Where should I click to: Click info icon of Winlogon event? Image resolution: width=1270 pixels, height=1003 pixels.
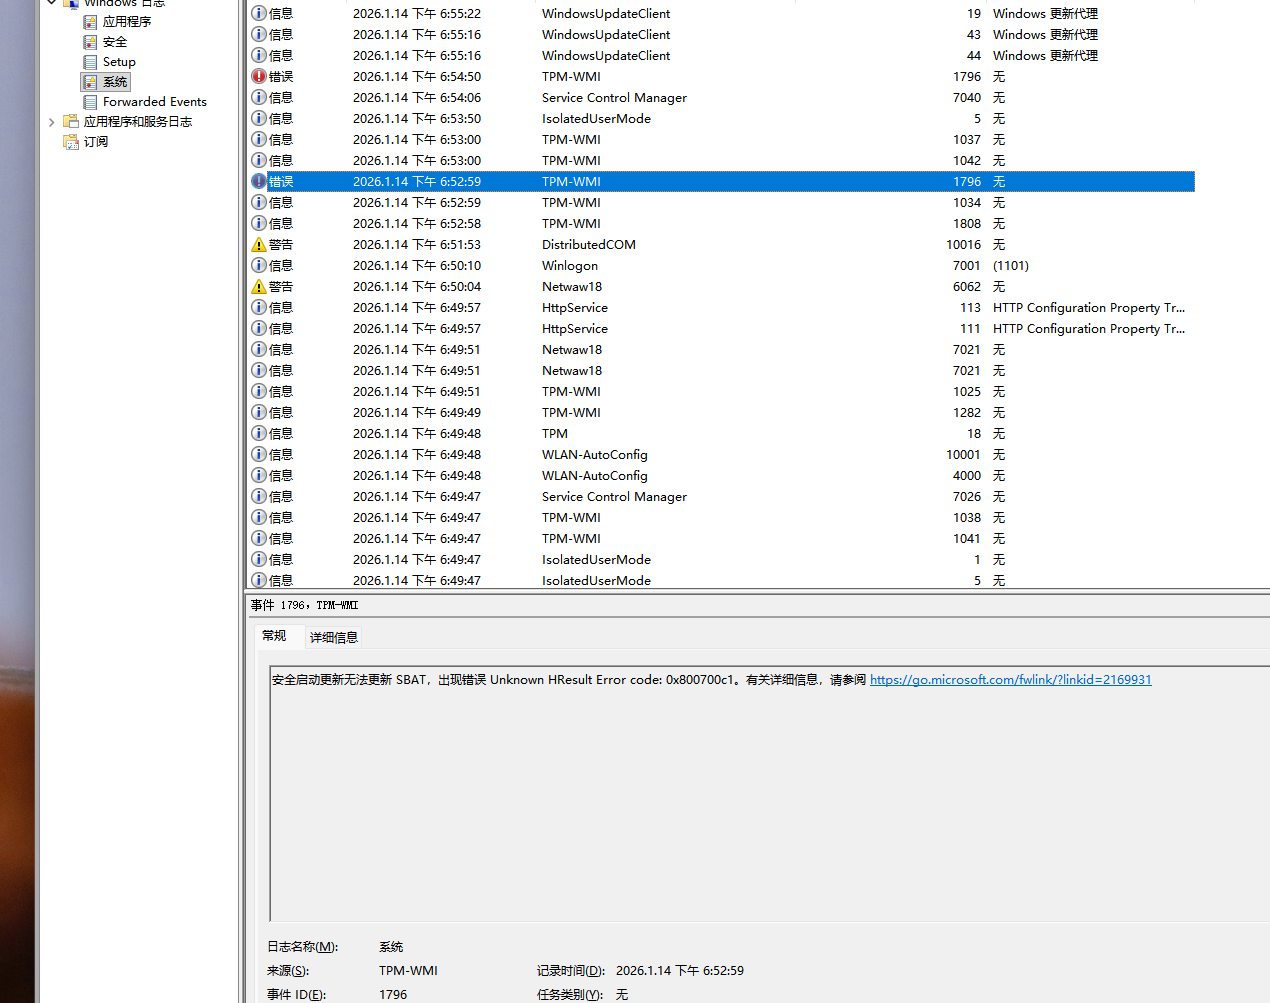coord(259,265)
